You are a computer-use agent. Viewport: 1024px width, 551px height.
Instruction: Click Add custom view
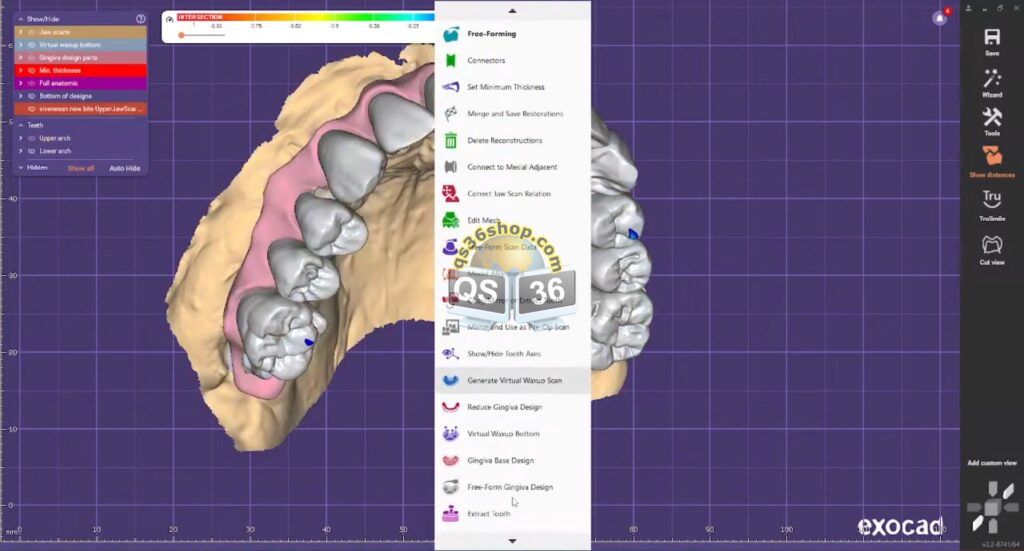tap(992, 463)
